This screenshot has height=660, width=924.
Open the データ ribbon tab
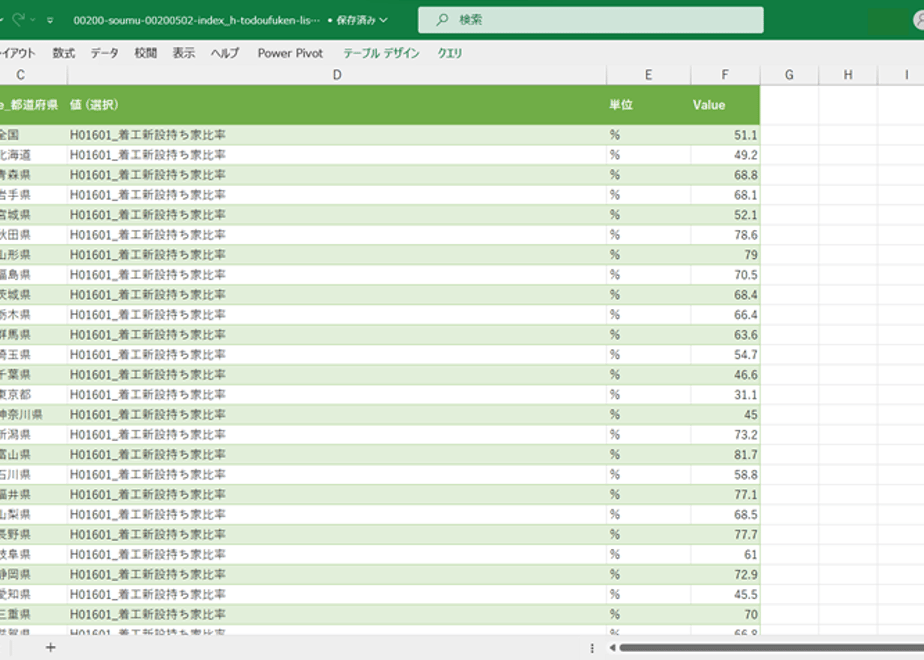pyautogui.click(x=104, y=53)
